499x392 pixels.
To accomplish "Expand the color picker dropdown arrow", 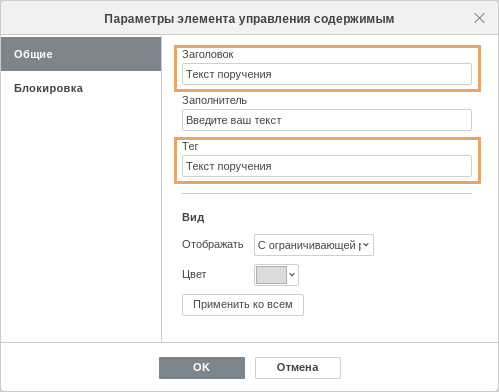I will pyautogui.click(x=292, y=275).
